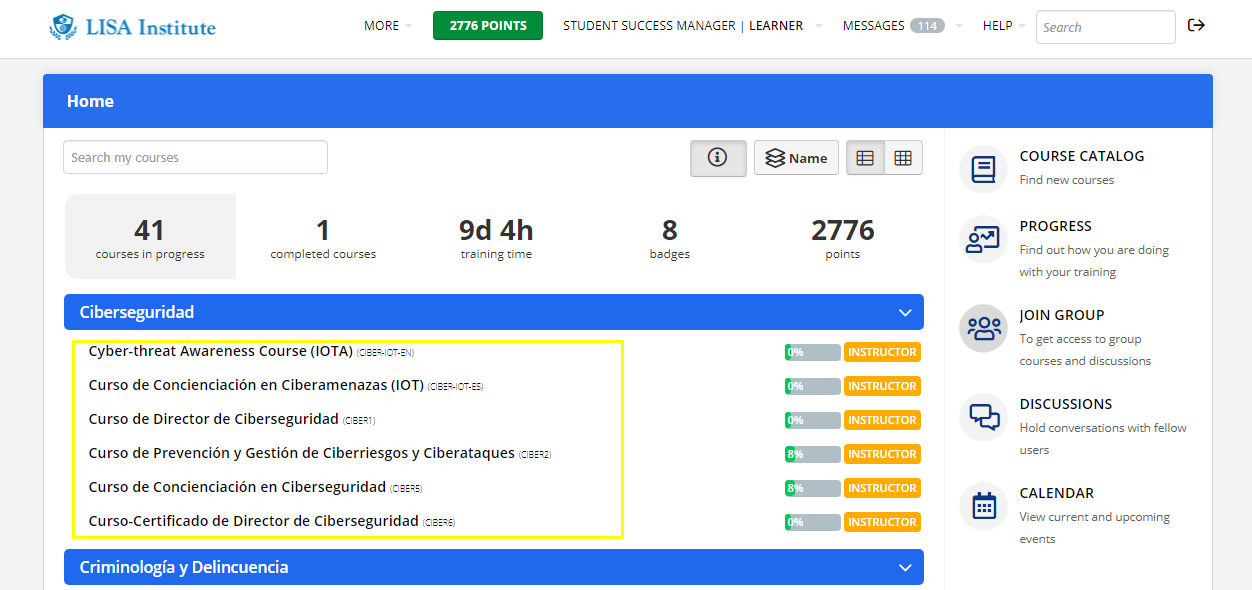The width and height of the screenshot is (1252, 590).
Task: Switch to list view layout
Action: [866, 158]
